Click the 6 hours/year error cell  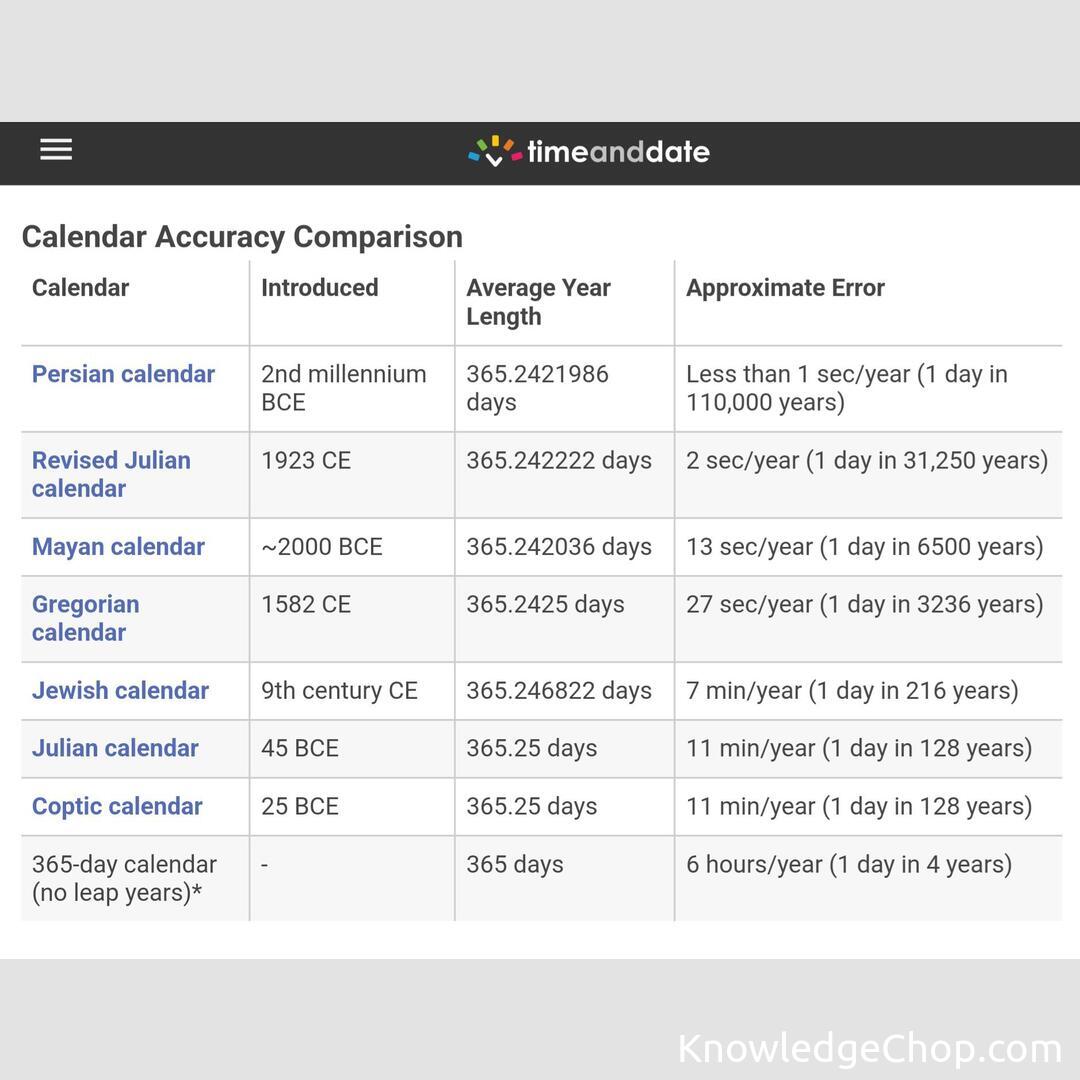(x=848, y=865)
